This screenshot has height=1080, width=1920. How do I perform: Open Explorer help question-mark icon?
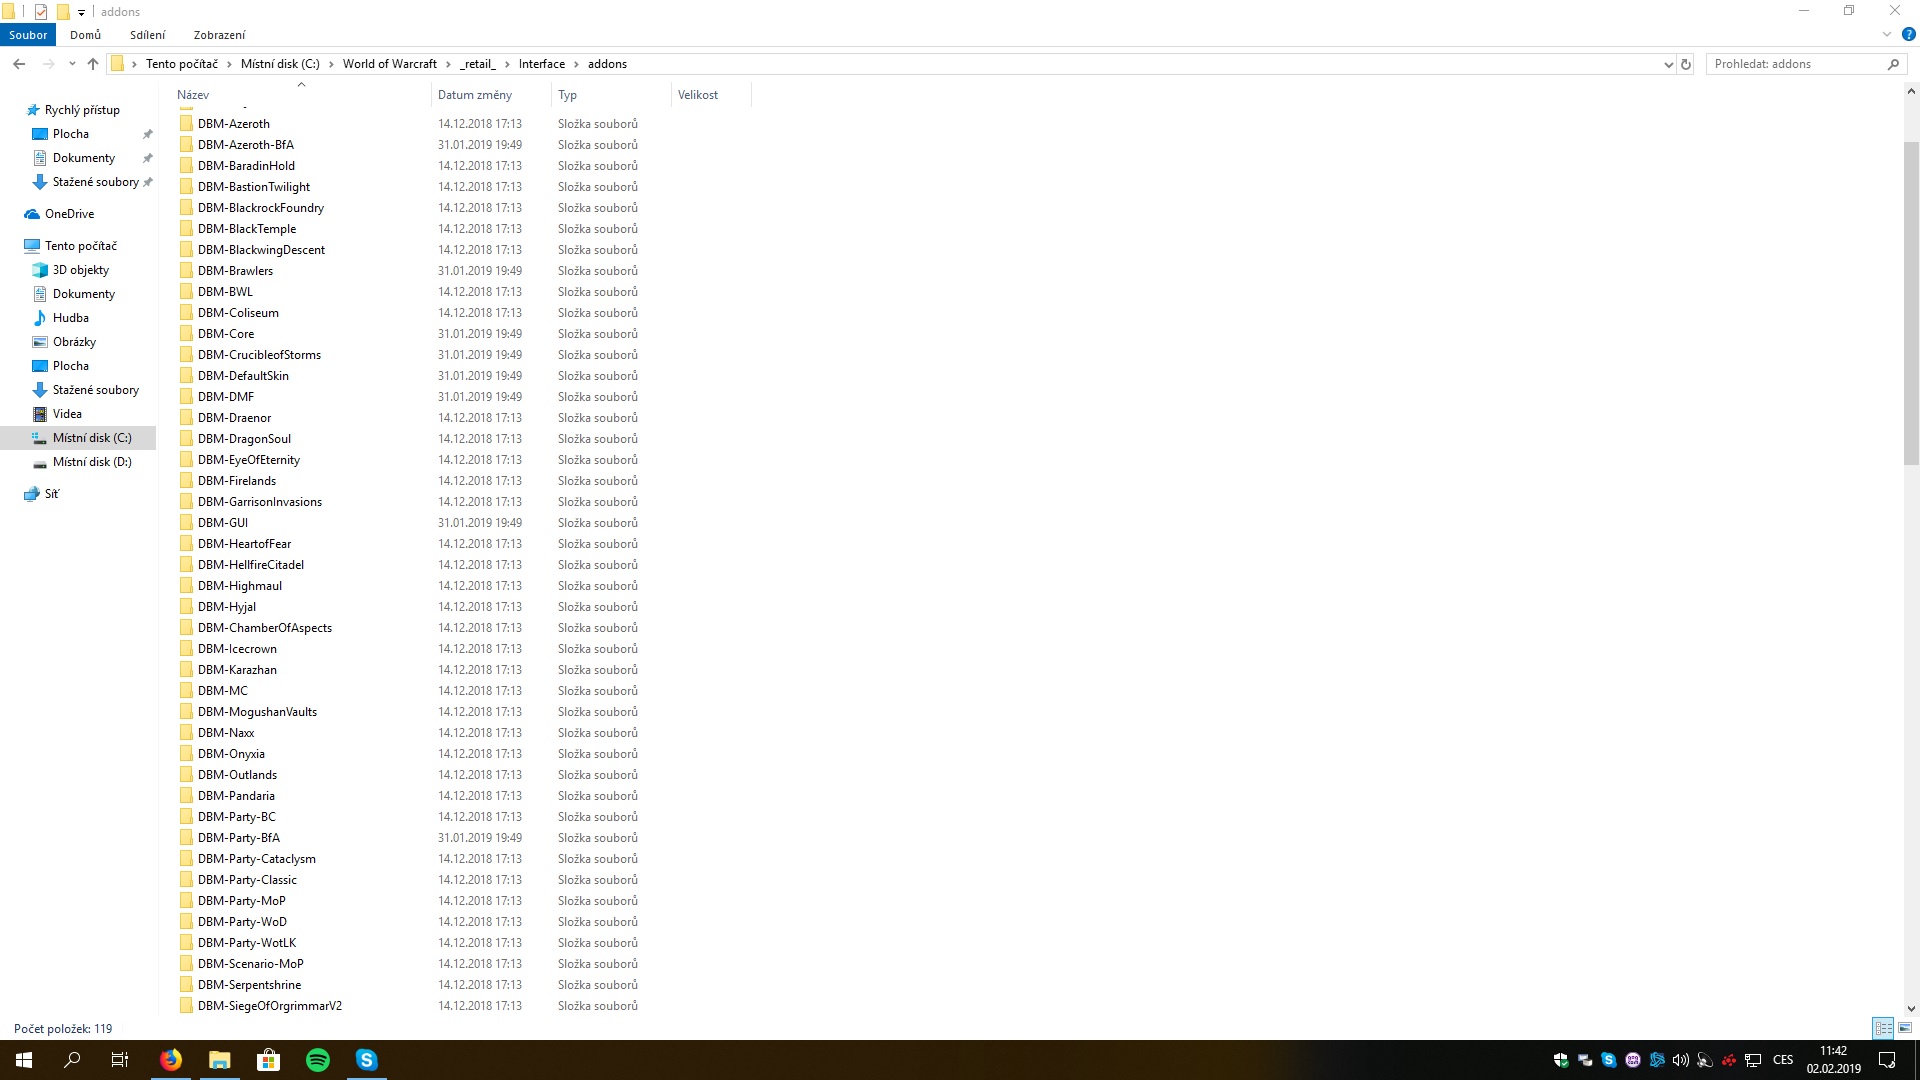pos(1908,34)
